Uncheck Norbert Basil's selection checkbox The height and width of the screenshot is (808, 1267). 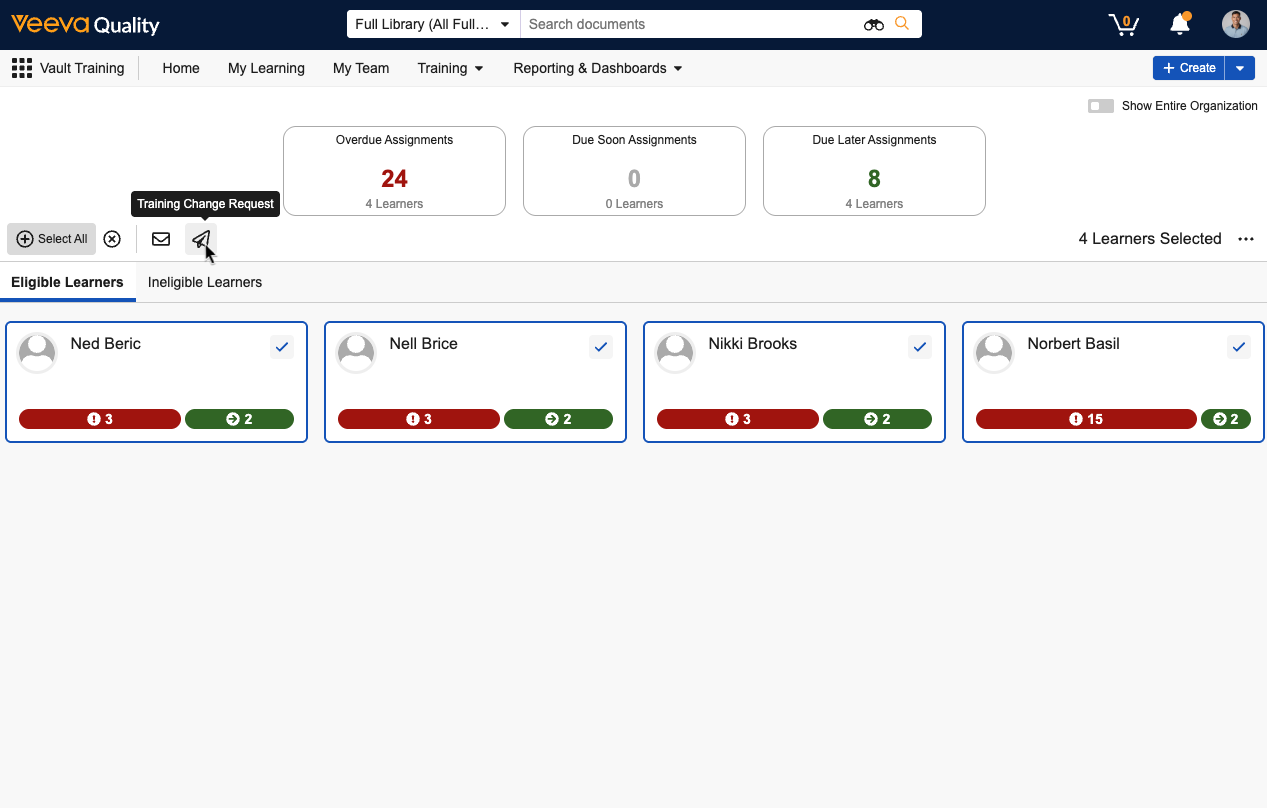click(1239, 347)
